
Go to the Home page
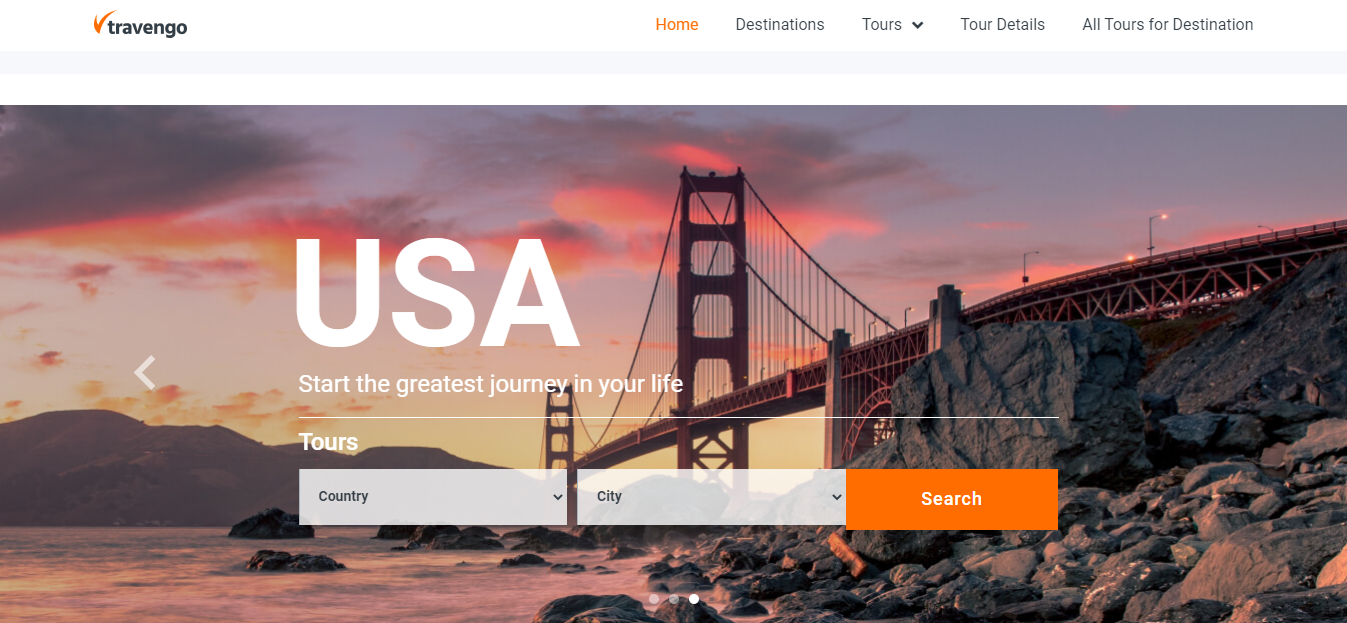coord(677,25)
